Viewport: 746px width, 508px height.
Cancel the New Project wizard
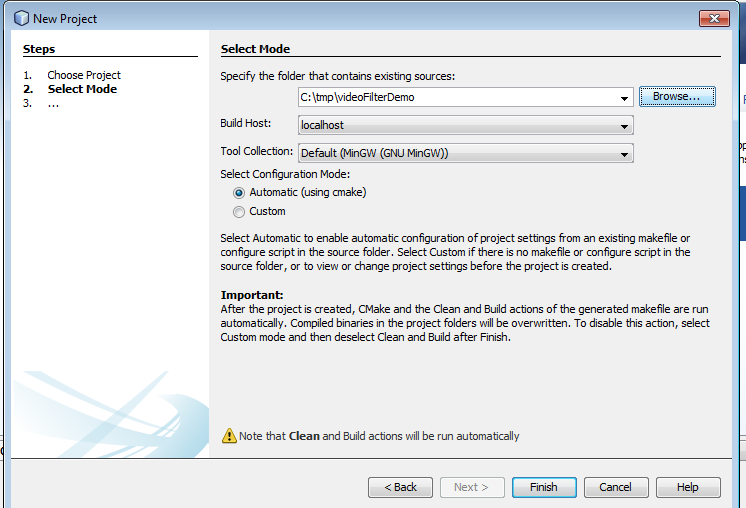click(615, 487)
